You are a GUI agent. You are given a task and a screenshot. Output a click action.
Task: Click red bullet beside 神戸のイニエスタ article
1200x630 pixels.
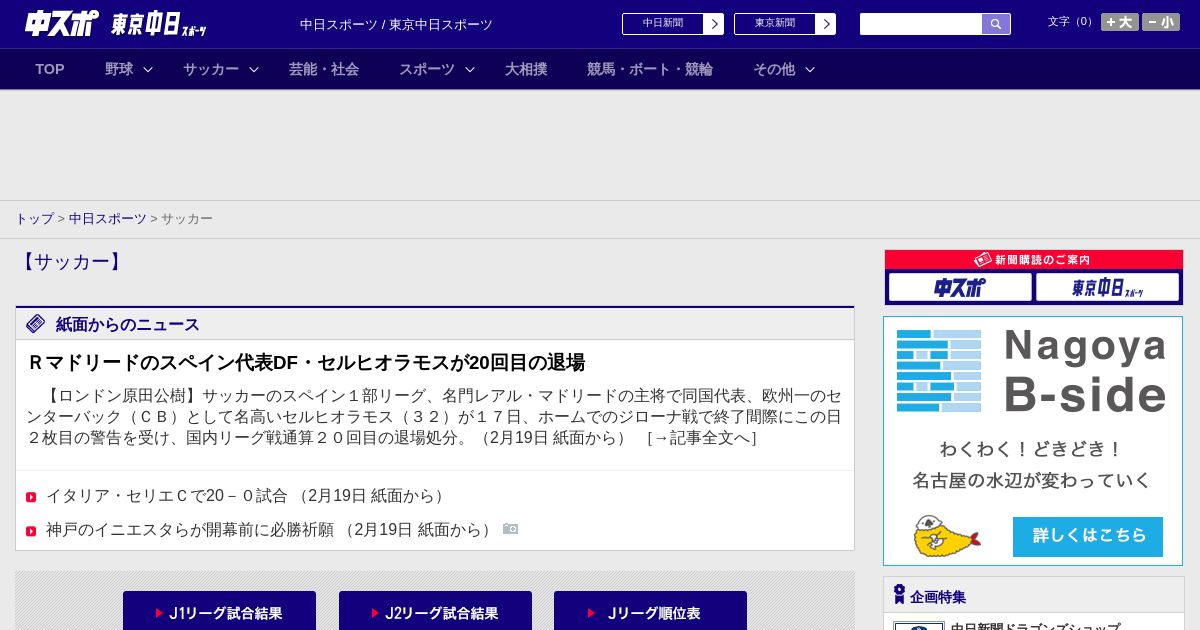point(31,531)
